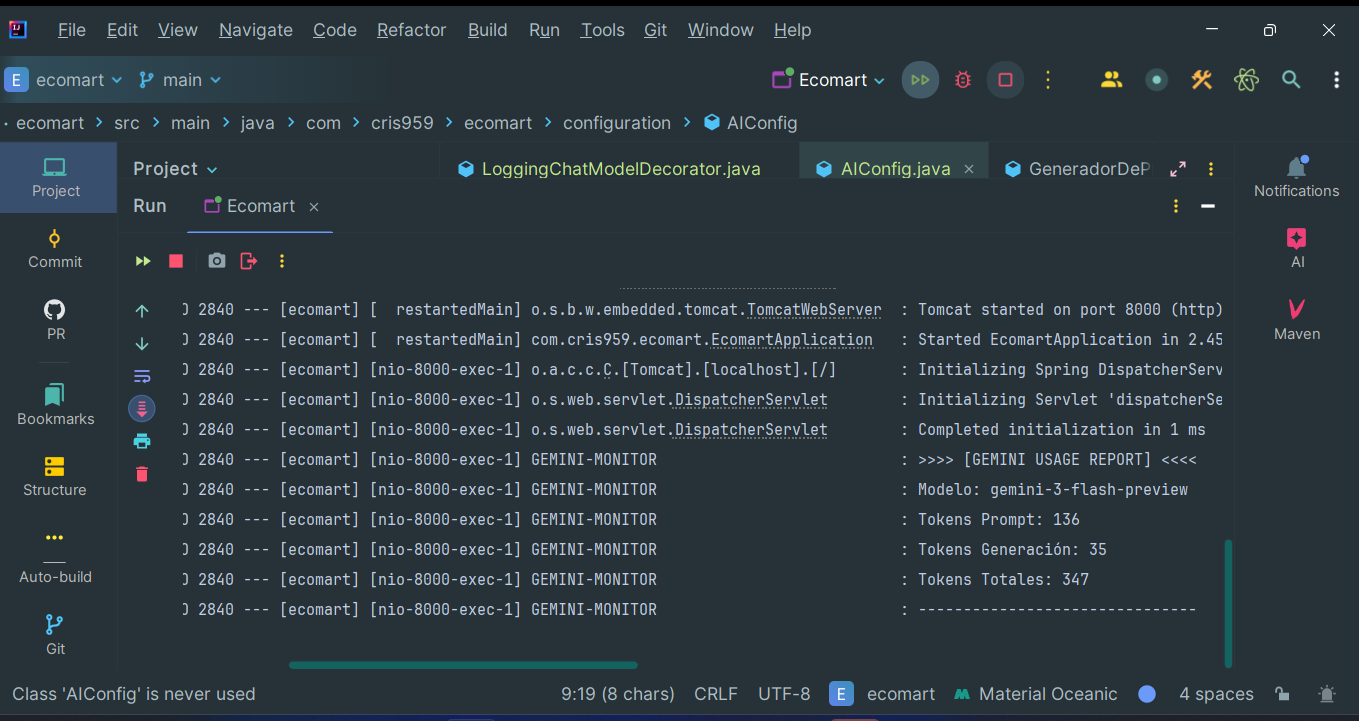The height and width of the screenshot is (721, 1359).
Task: Open the AI tool window on the right
Action: [1297, 248]
